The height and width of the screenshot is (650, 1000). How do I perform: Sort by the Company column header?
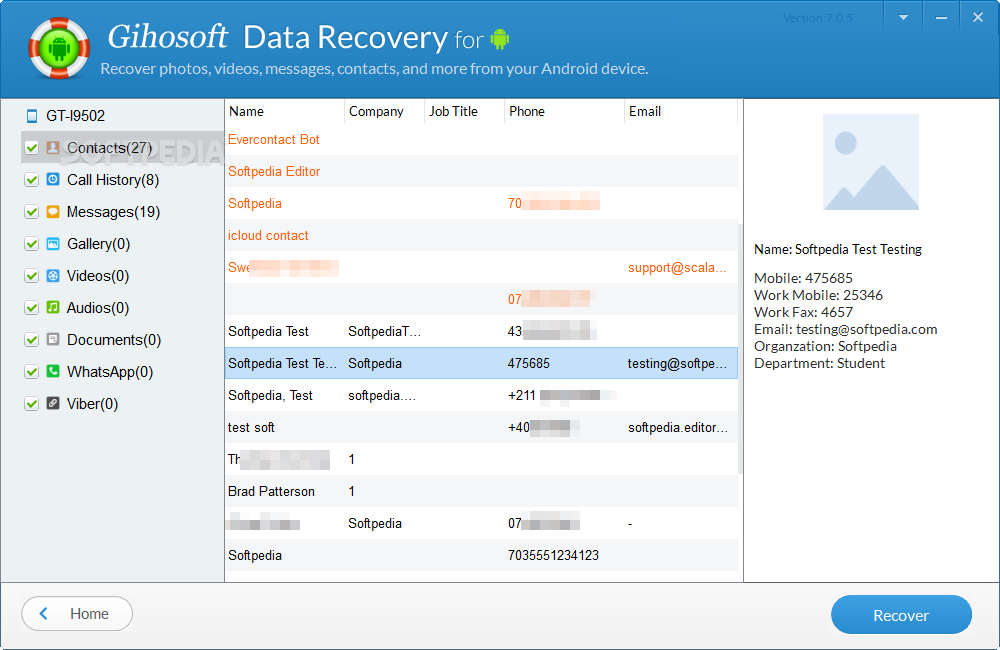(x=385, y=111)
